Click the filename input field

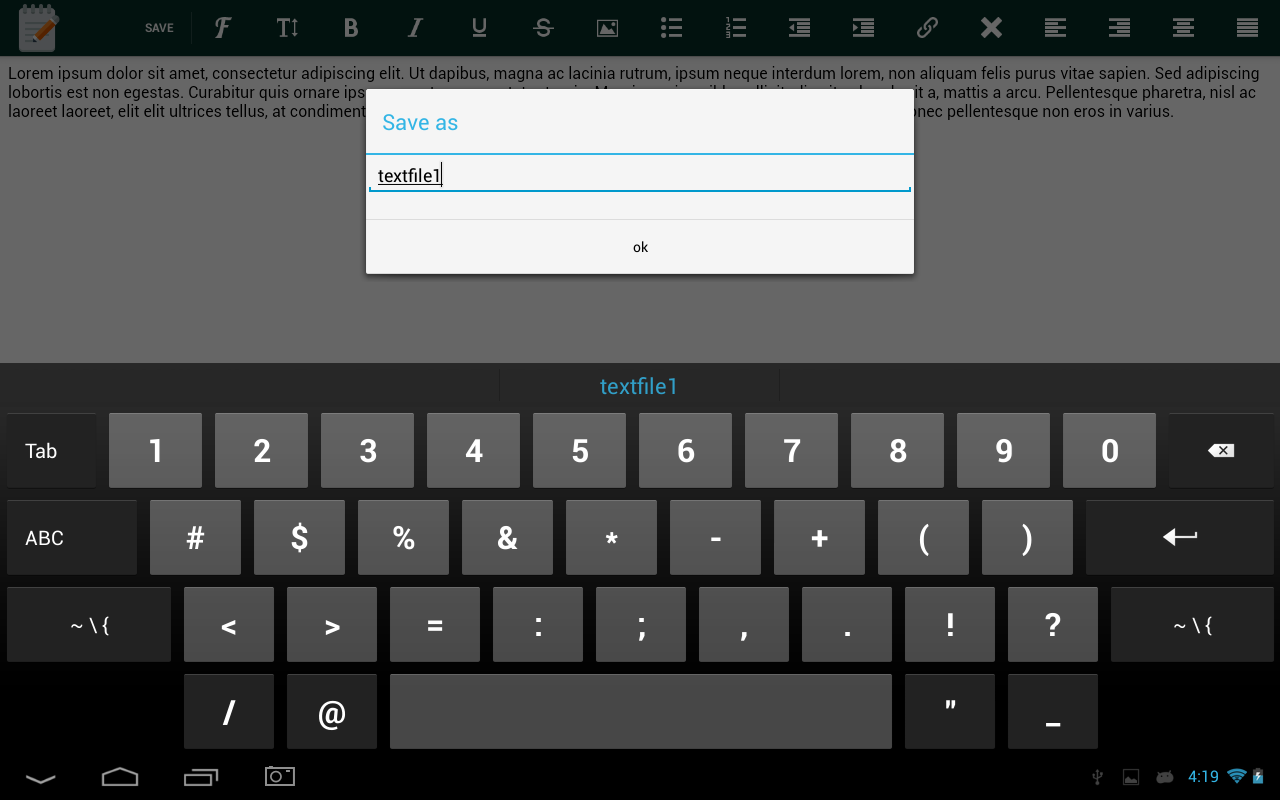tap(640, 177)
